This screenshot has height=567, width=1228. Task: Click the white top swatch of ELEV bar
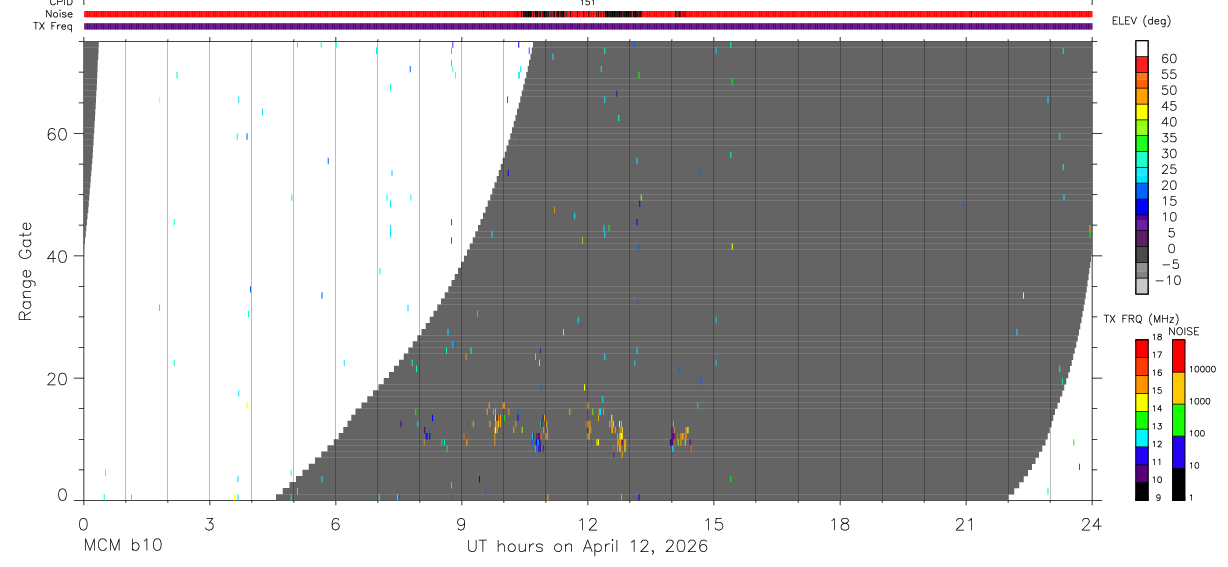pos(1142,48)
